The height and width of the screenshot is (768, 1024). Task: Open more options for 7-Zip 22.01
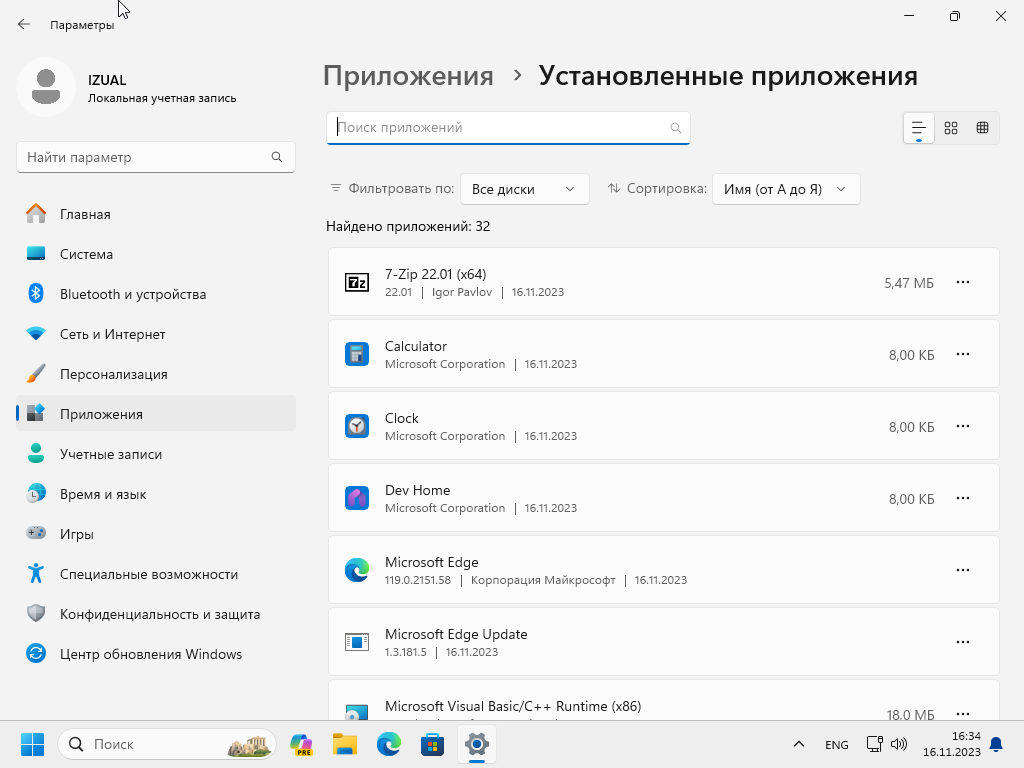point(963,282)
